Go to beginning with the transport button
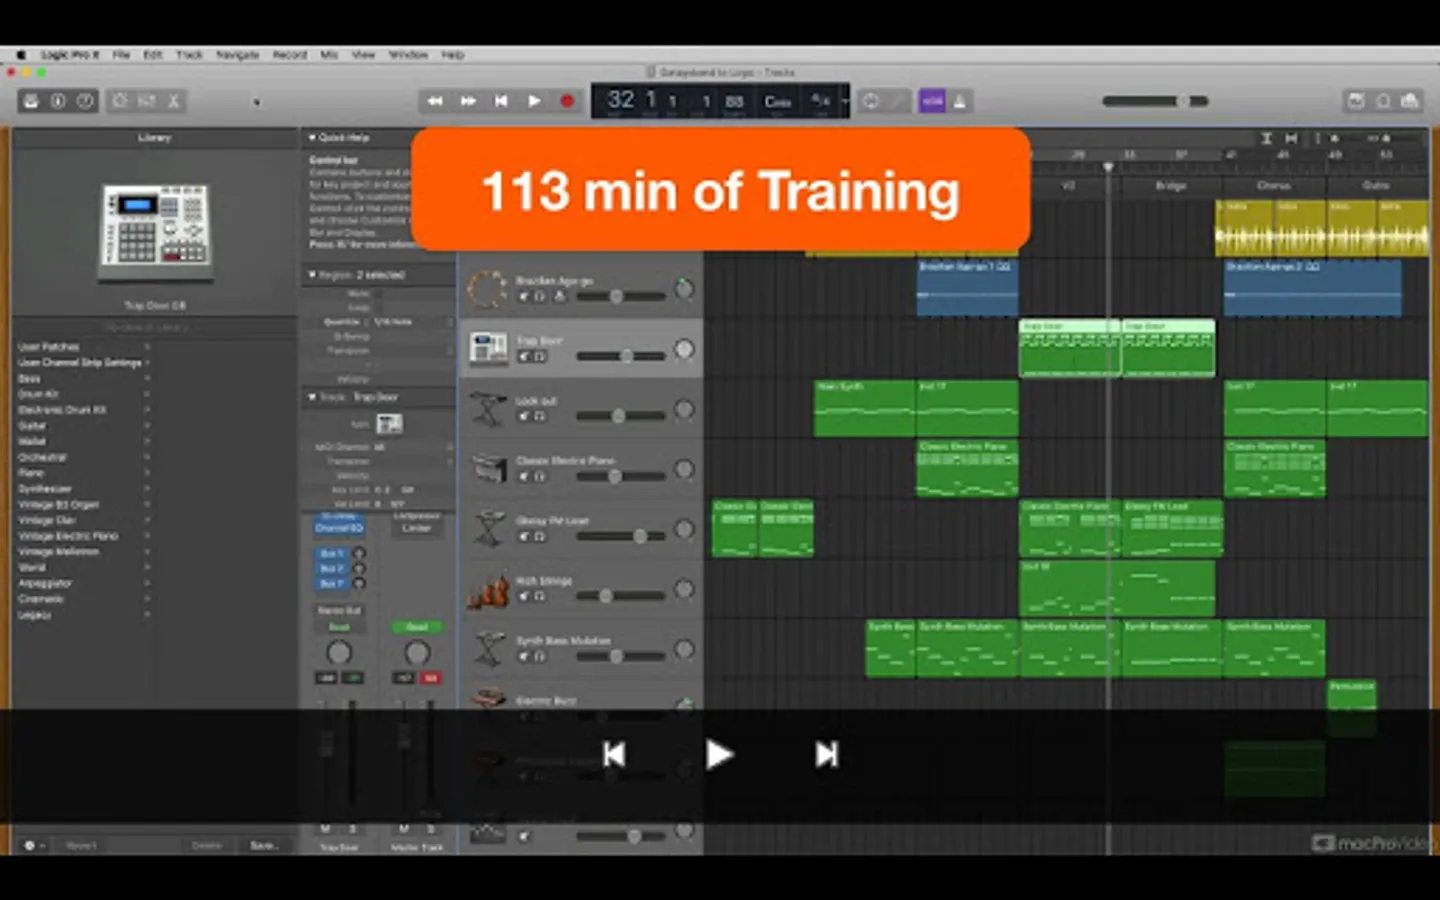 click(501, 101)
